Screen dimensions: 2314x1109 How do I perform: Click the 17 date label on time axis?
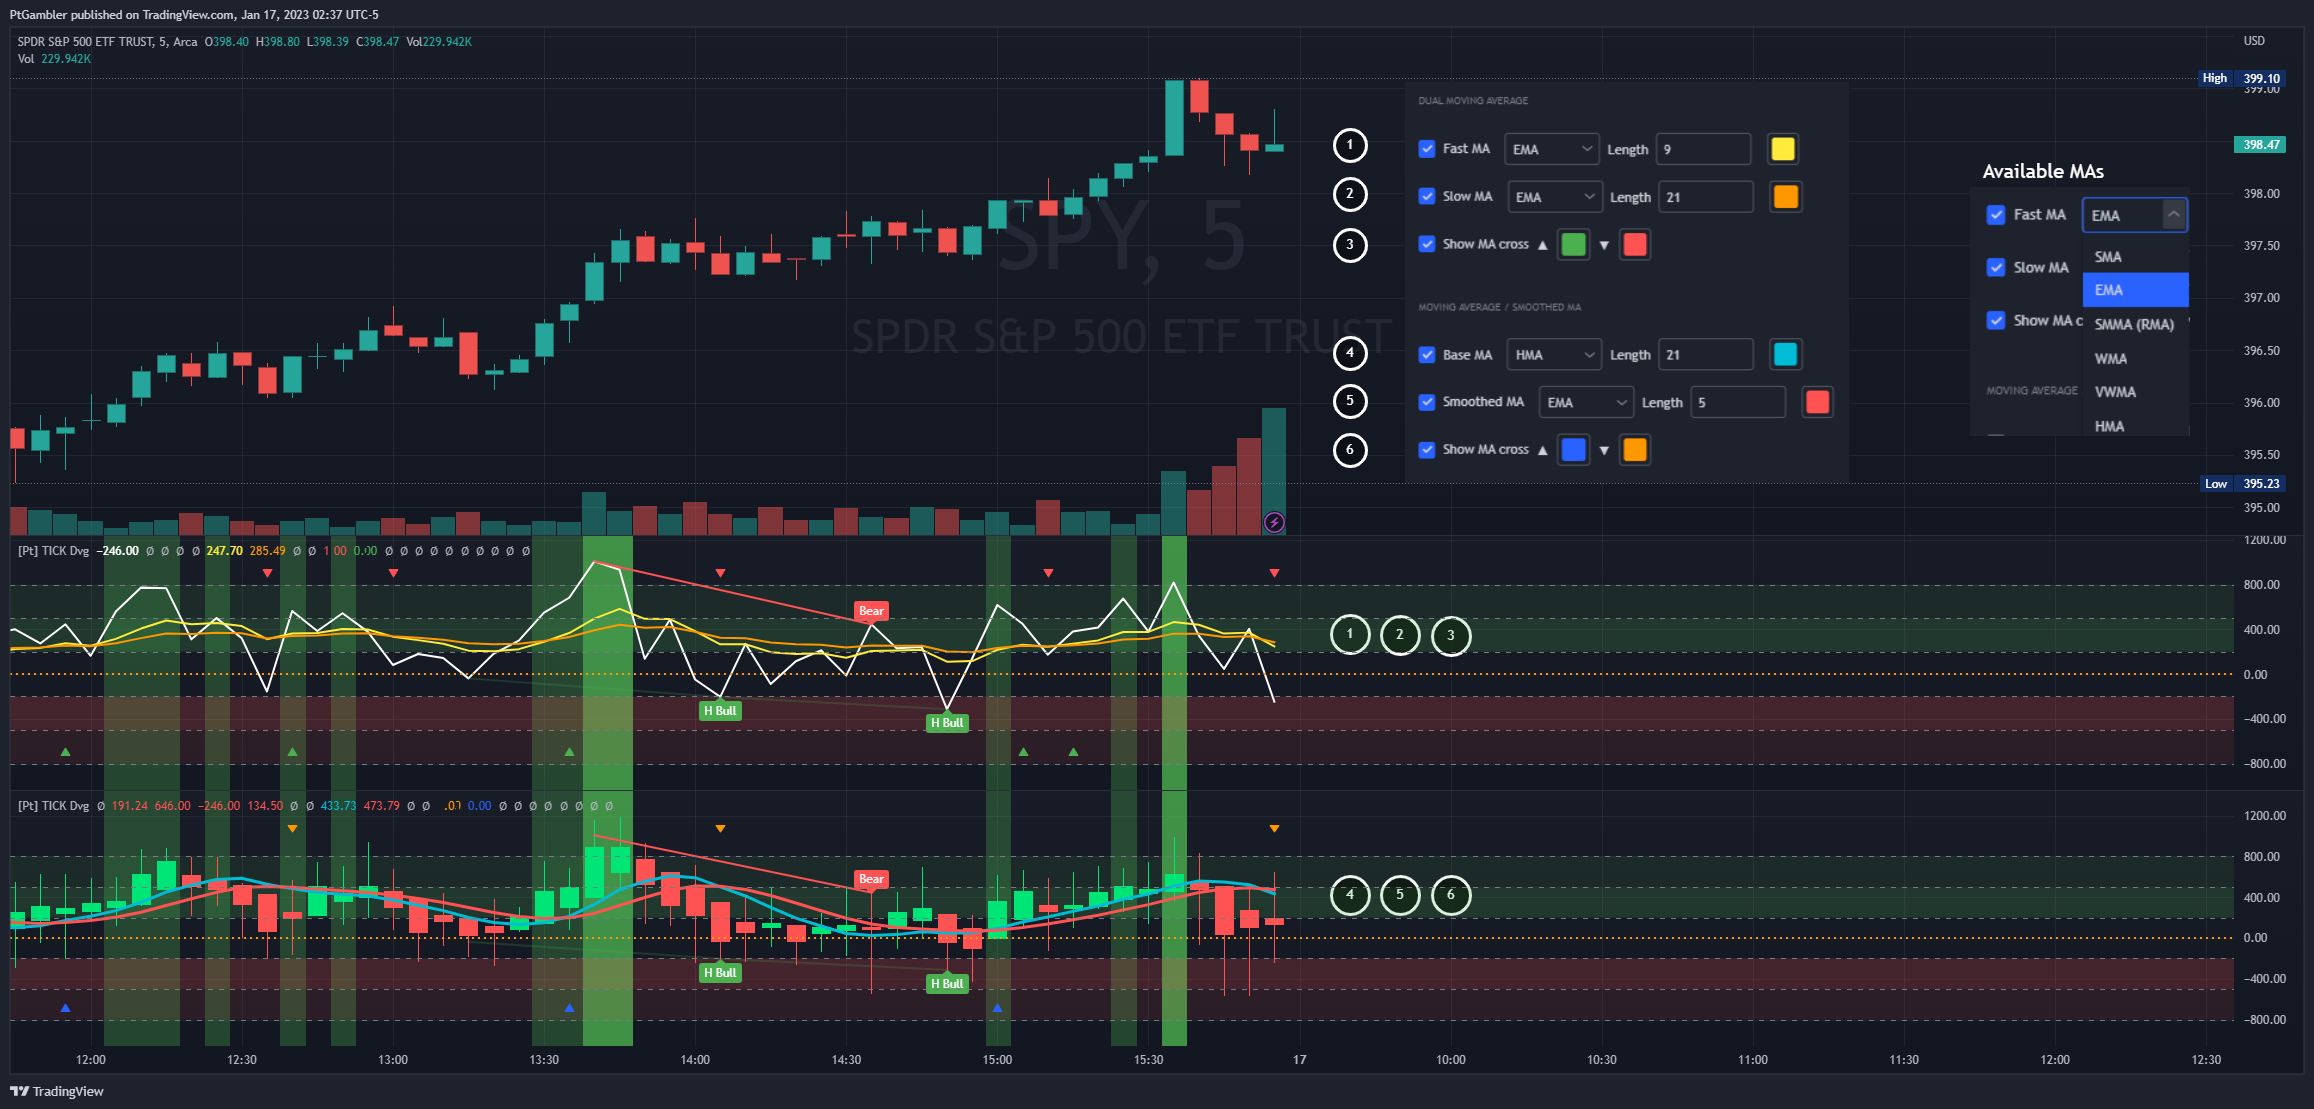tap(1299, 1060)
